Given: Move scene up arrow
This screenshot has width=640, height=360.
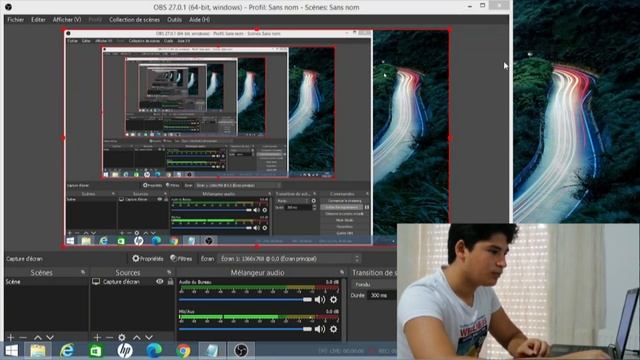Looking at the screenshot, I should (38, 338).
